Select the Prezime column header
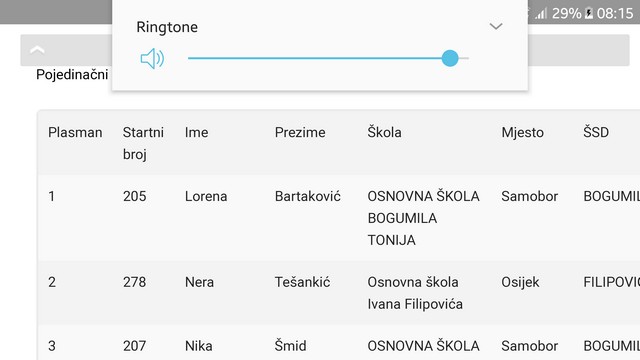 300,132
